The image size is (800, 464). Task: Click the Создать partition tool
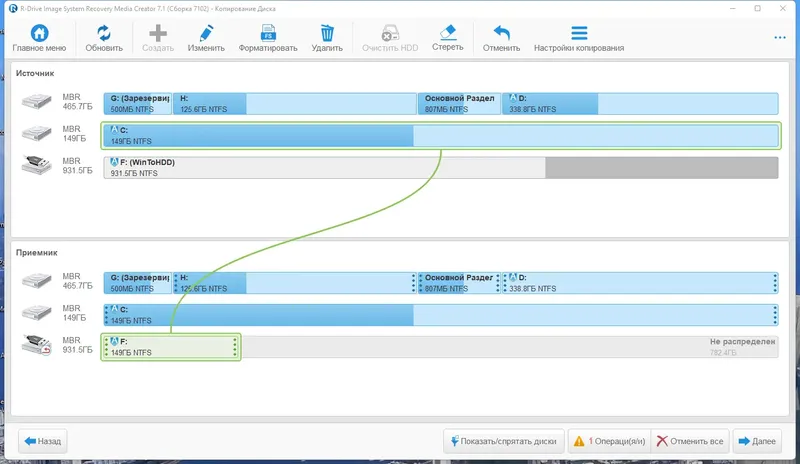pos(158,38)
